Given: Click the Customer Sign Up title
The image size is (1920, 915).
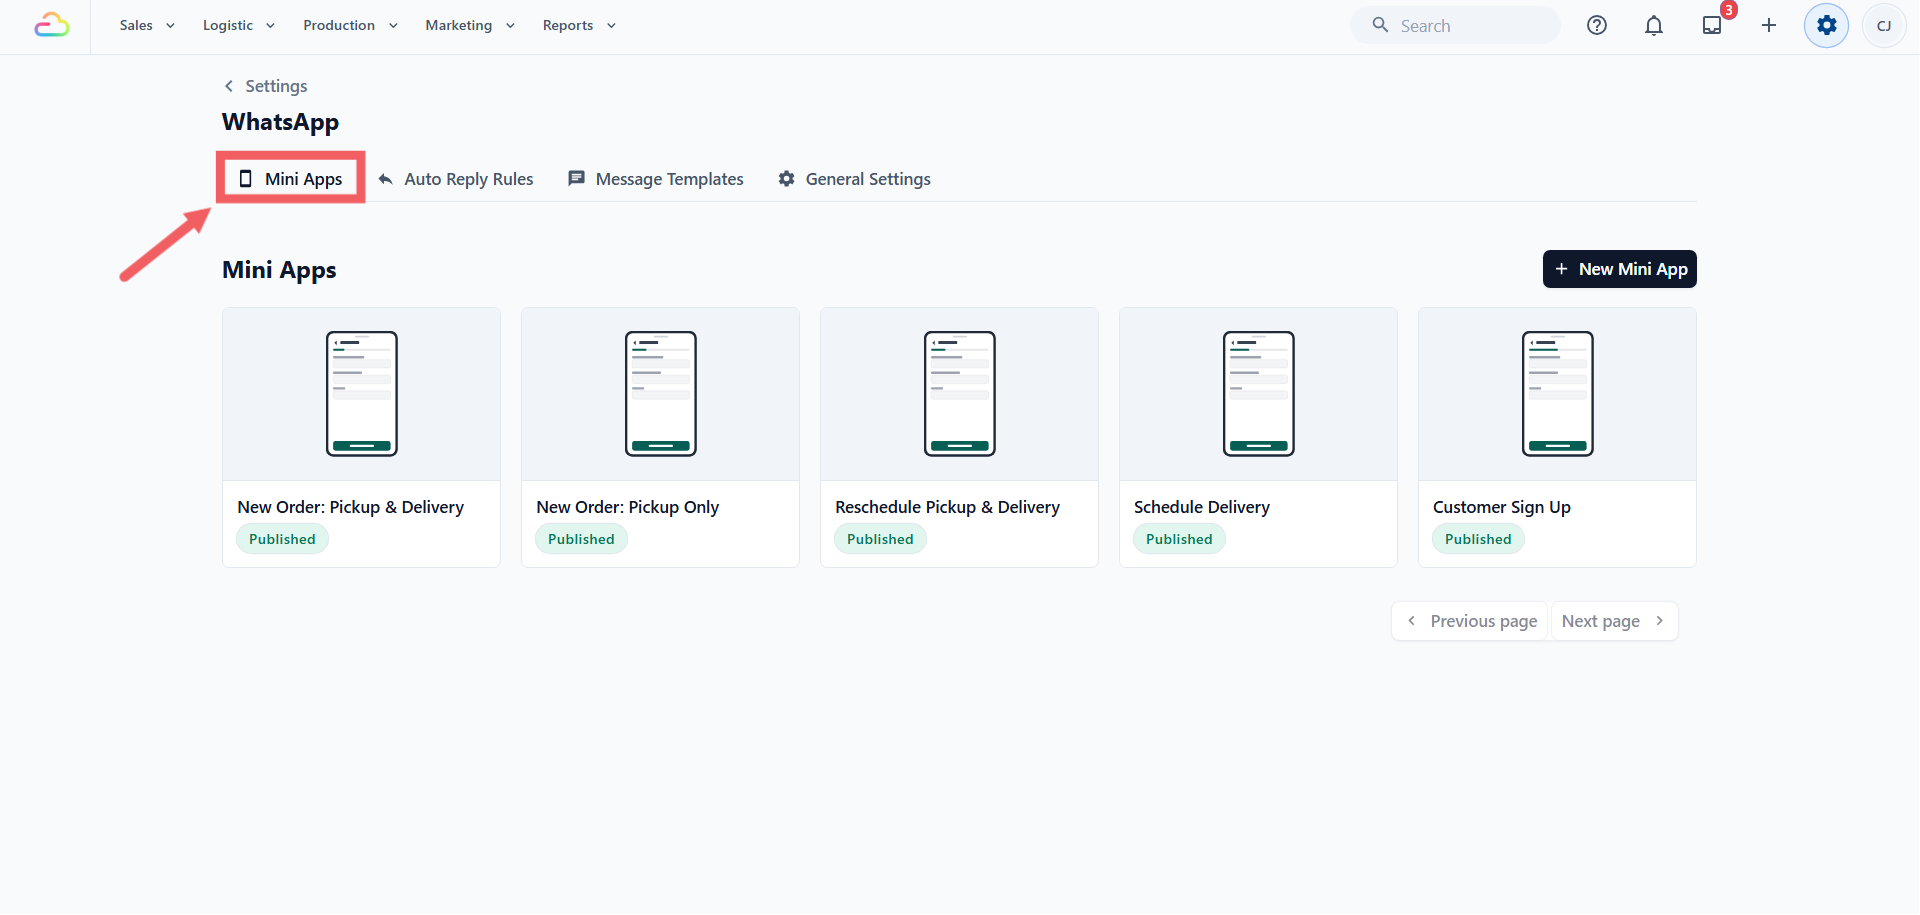Looking at the screenshot, I should point(1502,507).
